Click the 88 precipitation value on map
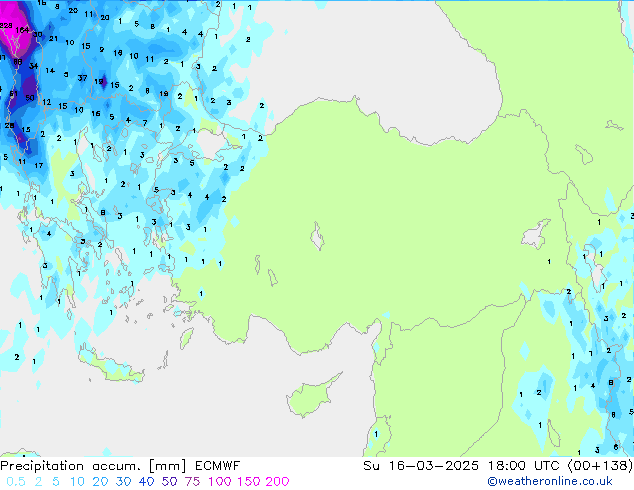Screen dimensions: 634x490 (x=18, y=62)
